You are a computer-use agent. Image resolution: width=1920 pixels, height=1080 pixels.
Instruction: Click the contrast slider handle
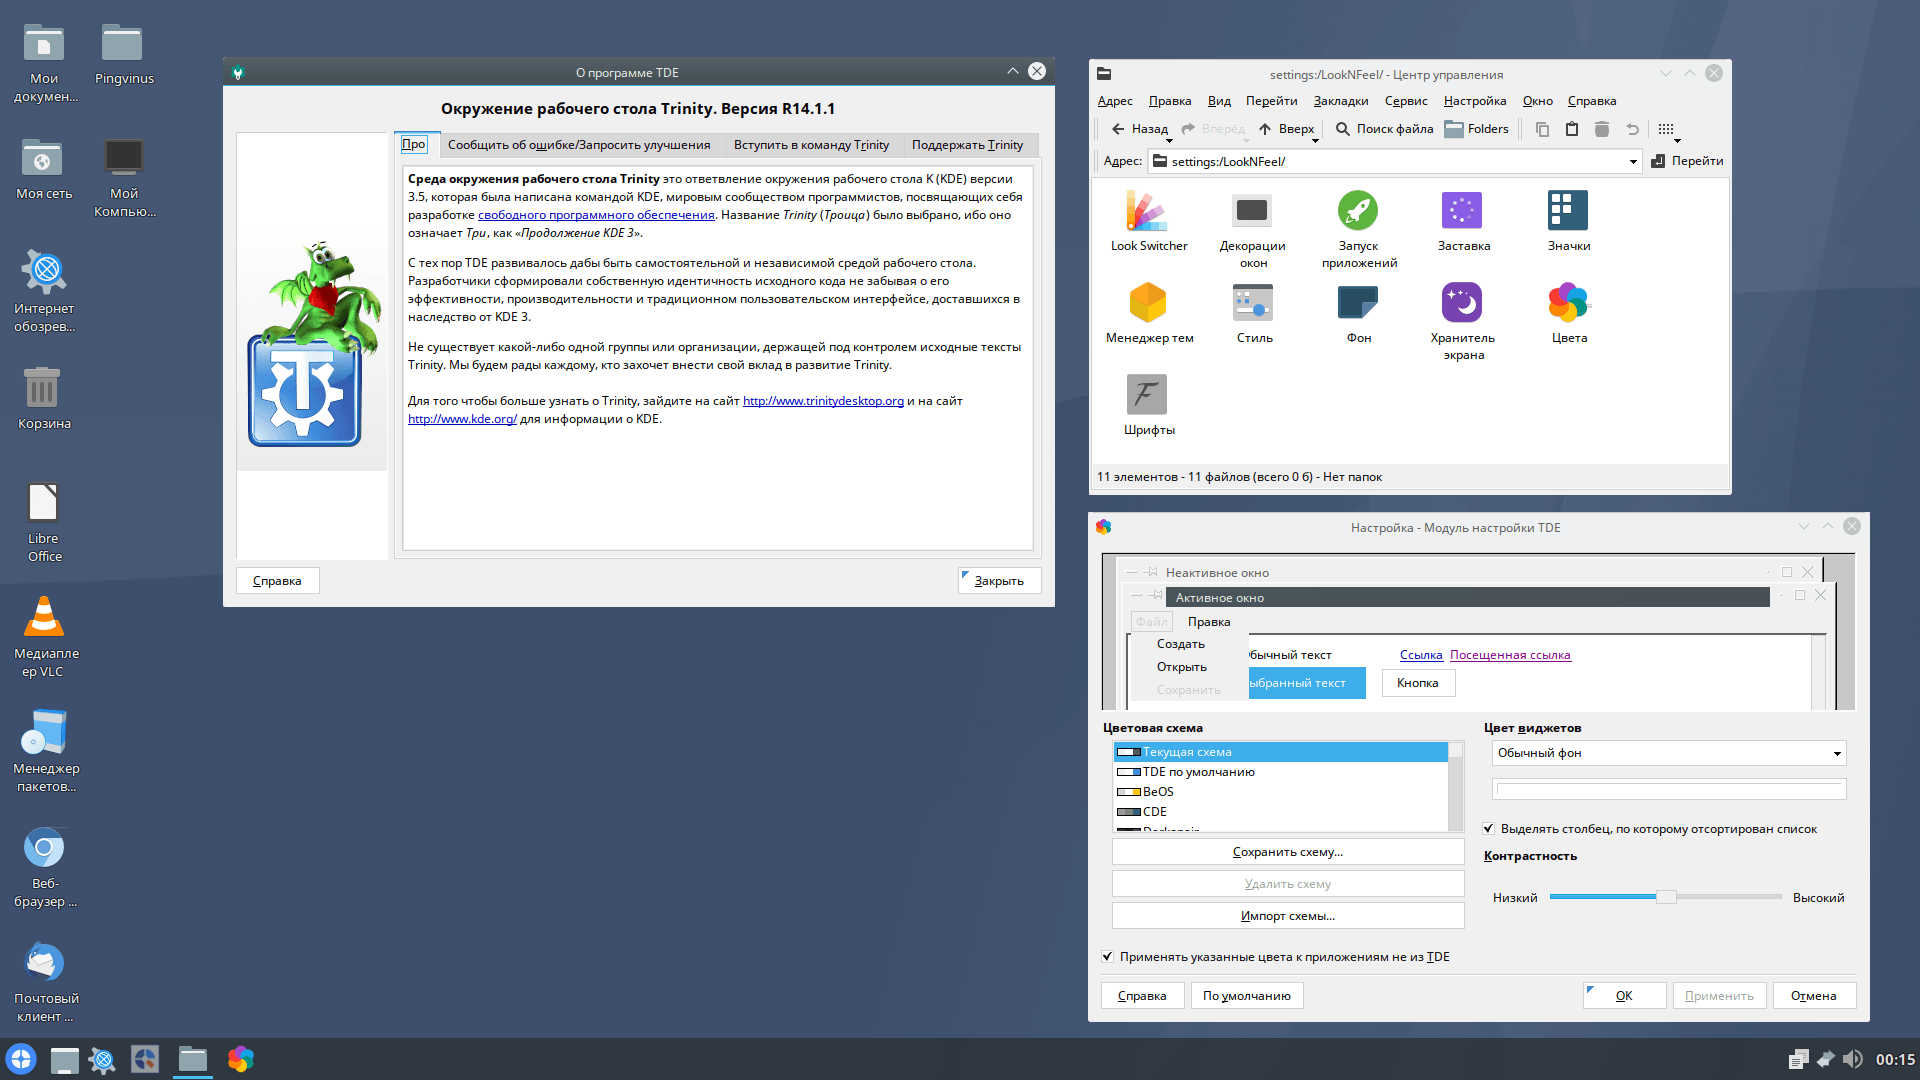(1666, 898)
